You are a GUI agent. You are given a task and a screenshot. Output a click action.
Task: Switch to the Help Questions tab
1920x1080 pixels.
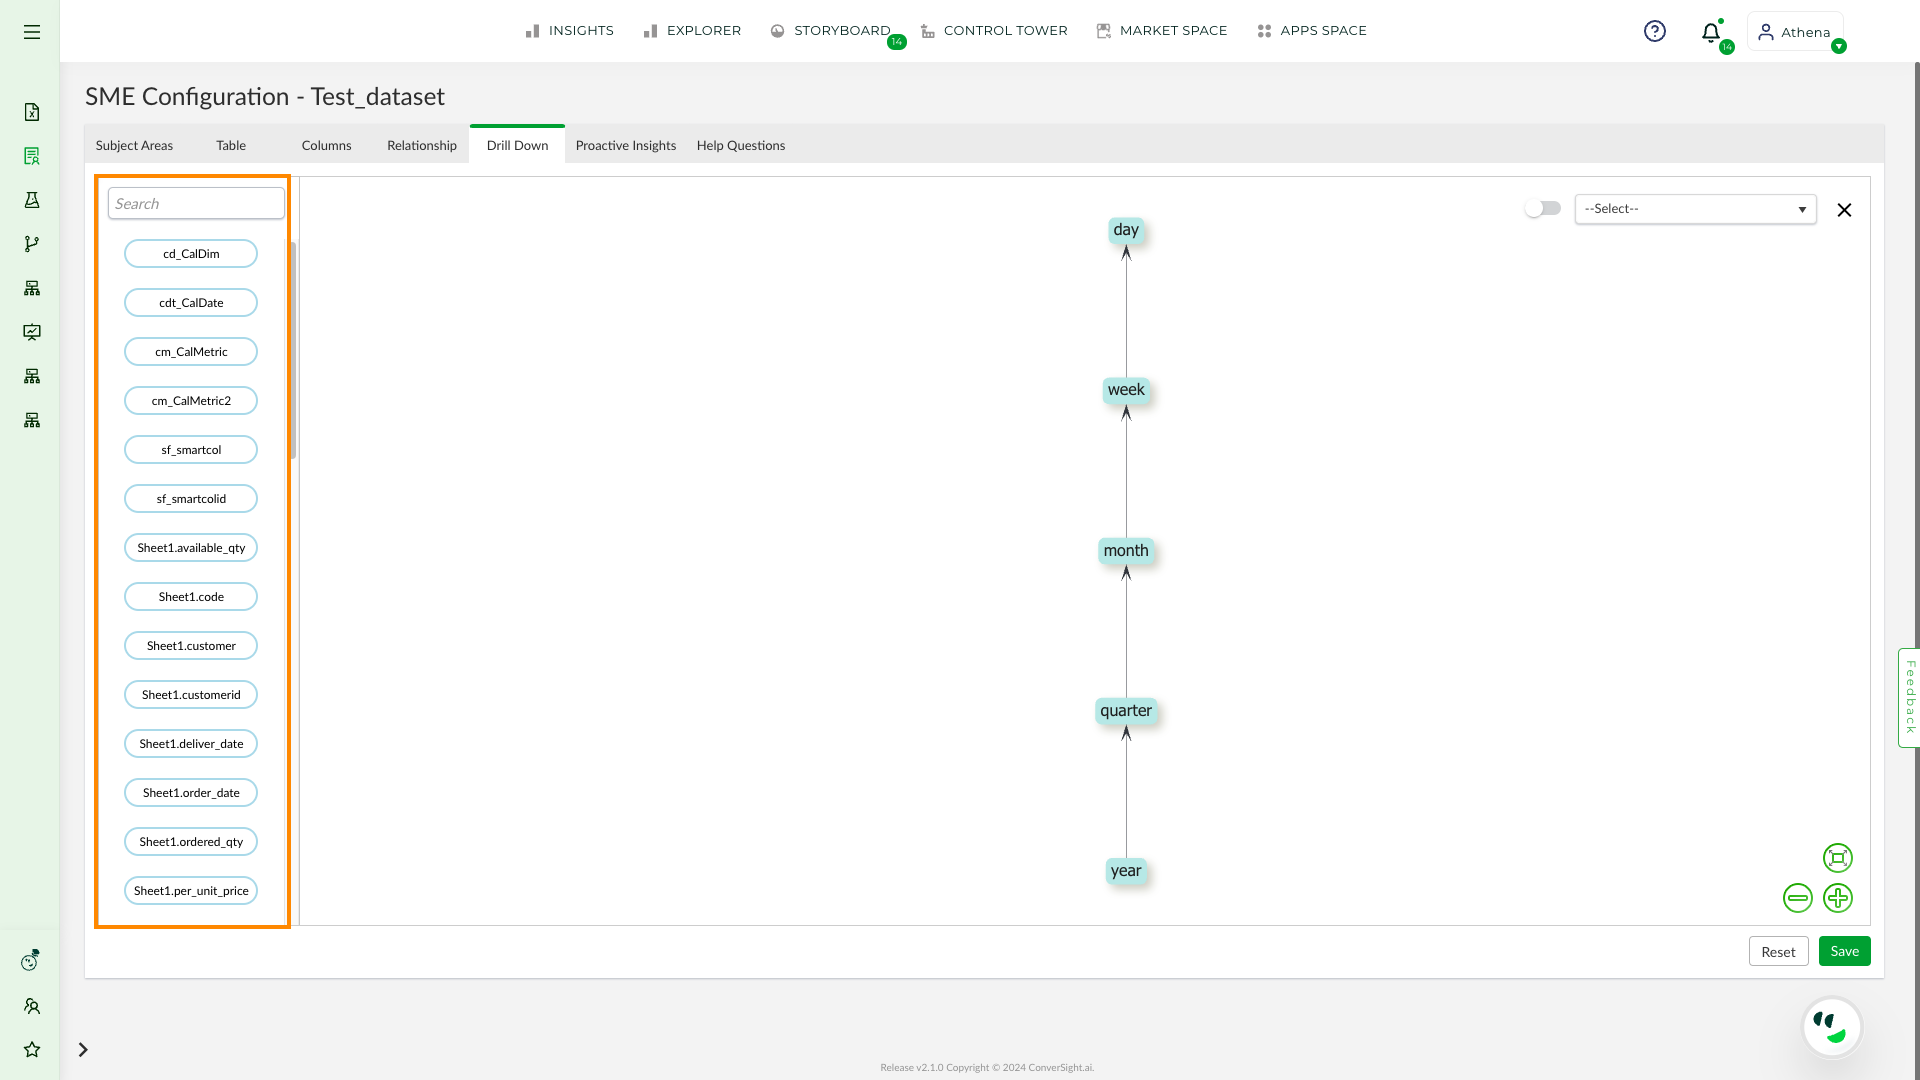pyautogui.click(x=741, y=145)
